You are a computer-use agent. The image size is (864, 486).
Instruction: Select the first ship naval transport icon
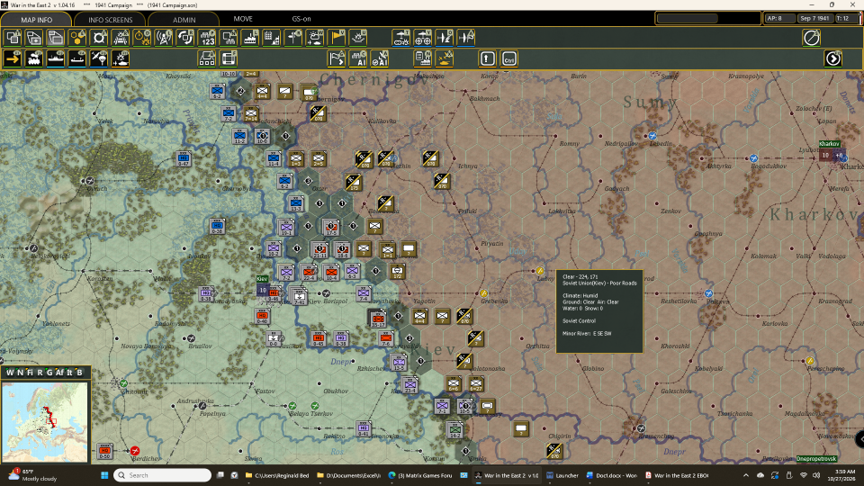point(56,58)
